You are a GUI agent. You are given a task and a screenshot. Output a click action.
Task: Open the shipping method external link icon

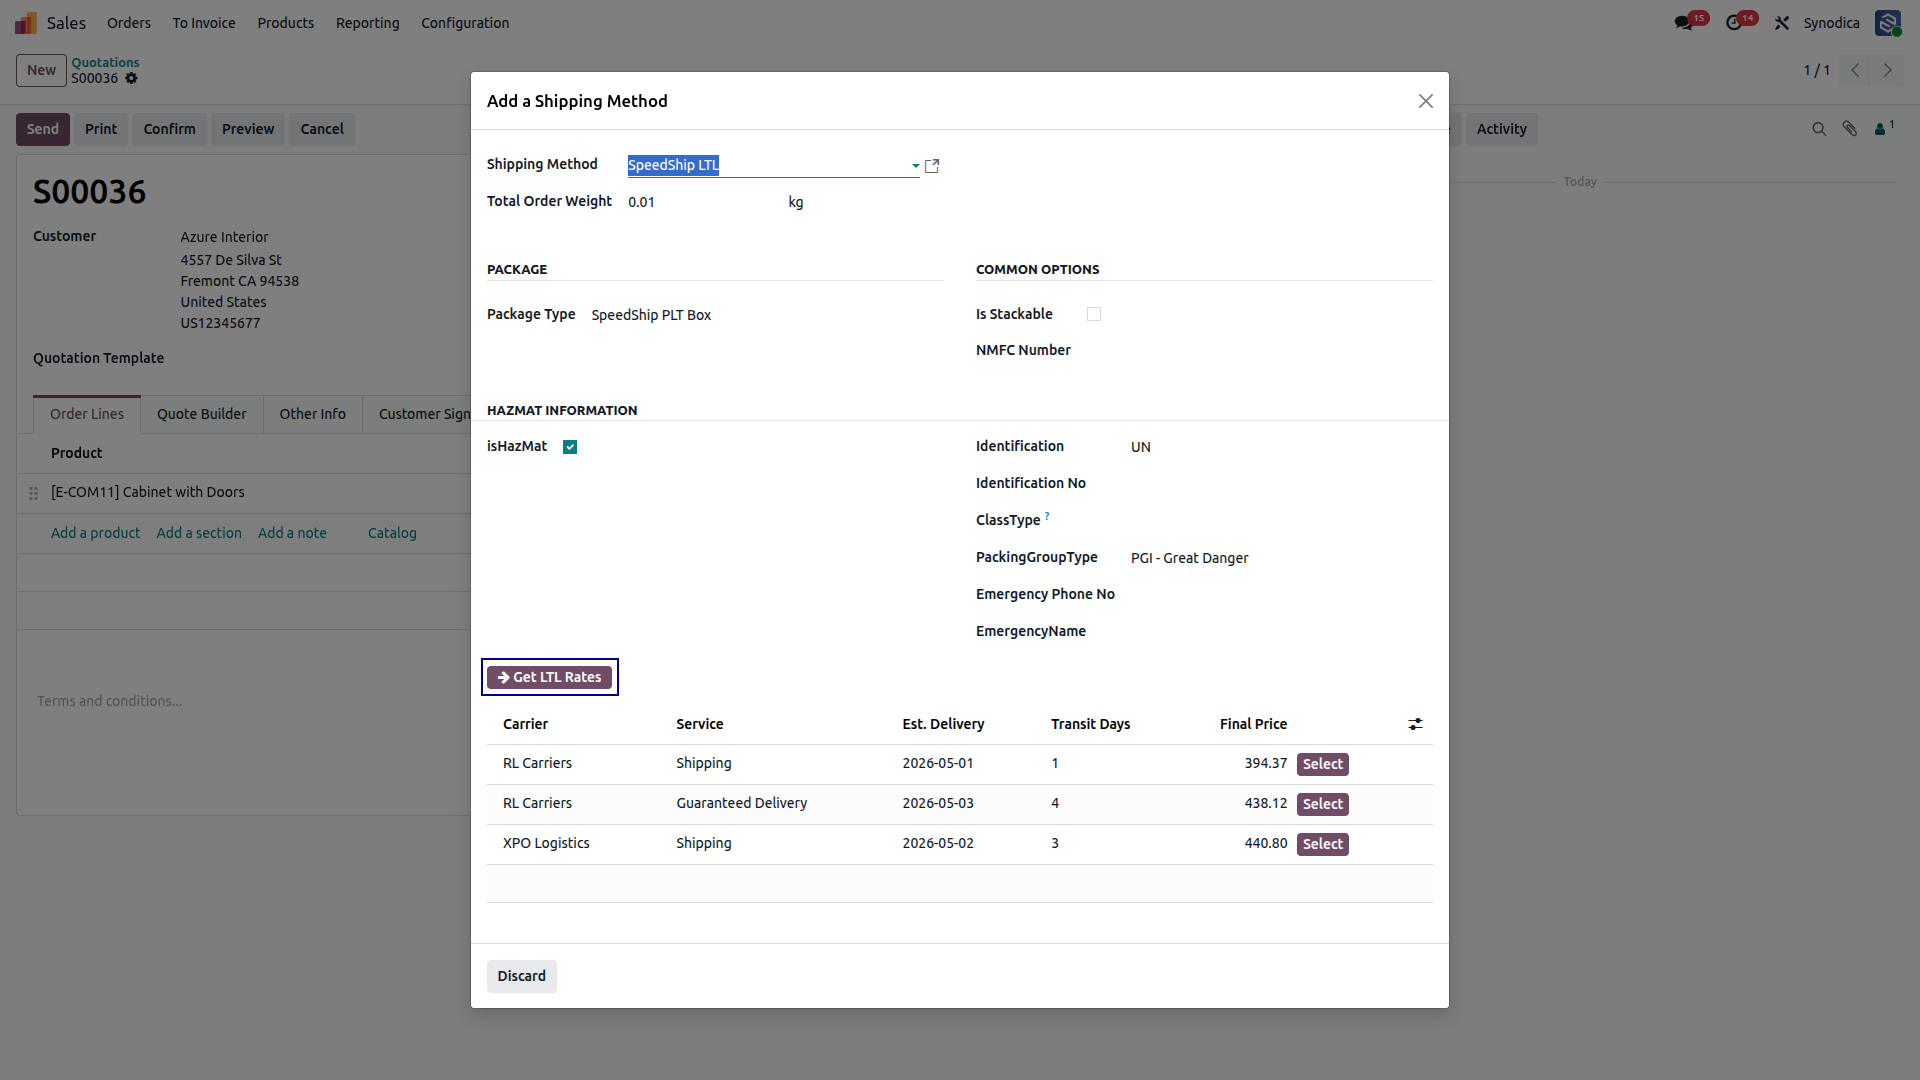click(932, 166)
